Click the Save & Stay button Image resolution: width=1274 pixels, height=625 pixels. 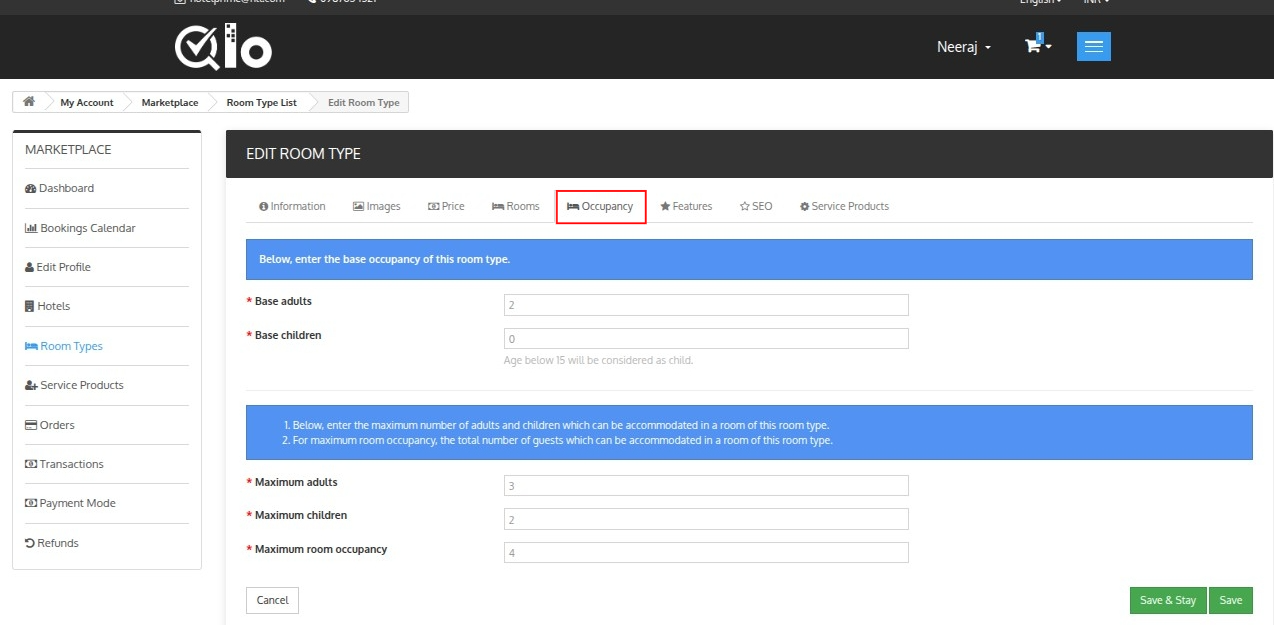1168,600
